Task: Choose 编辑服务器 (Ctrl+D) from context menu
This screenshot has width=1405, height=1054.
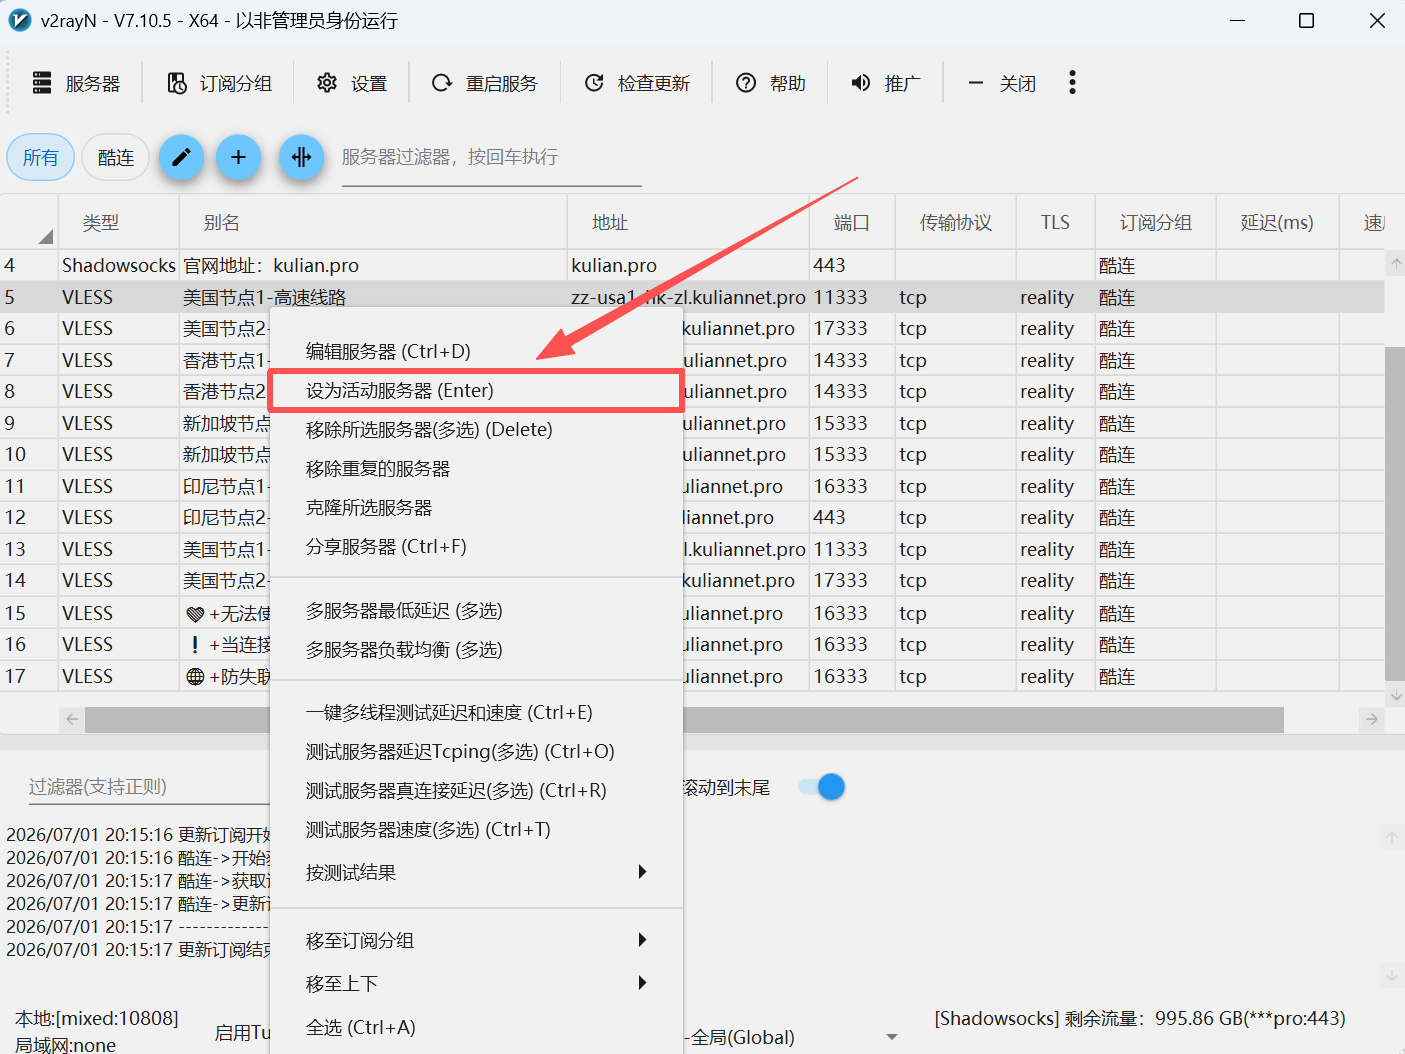Action: pyautogui.click(x=476, y=351)
